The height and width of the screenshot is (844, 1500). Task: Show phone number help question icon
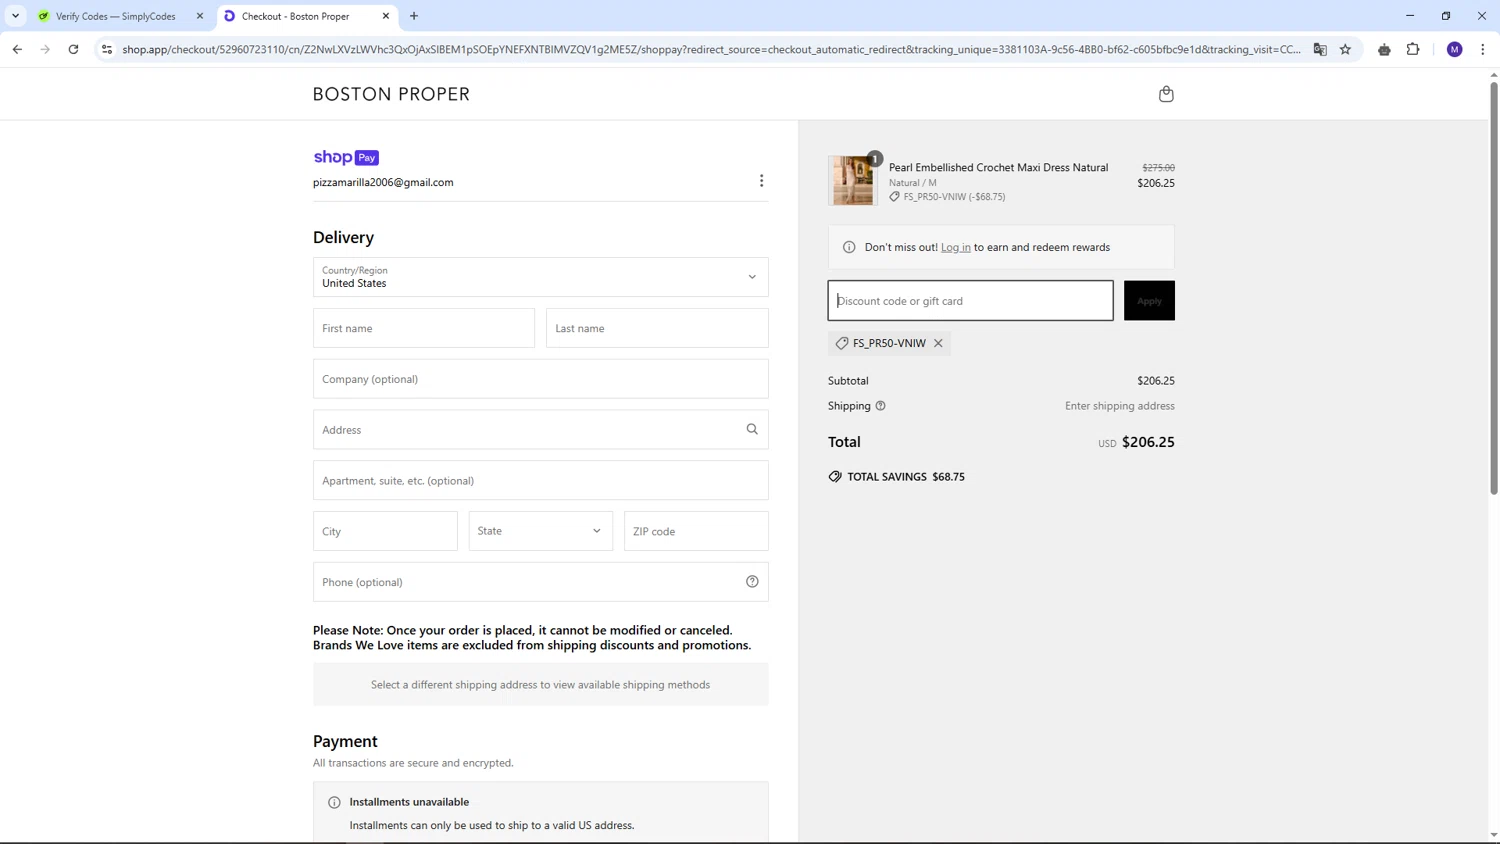[752, 582]
